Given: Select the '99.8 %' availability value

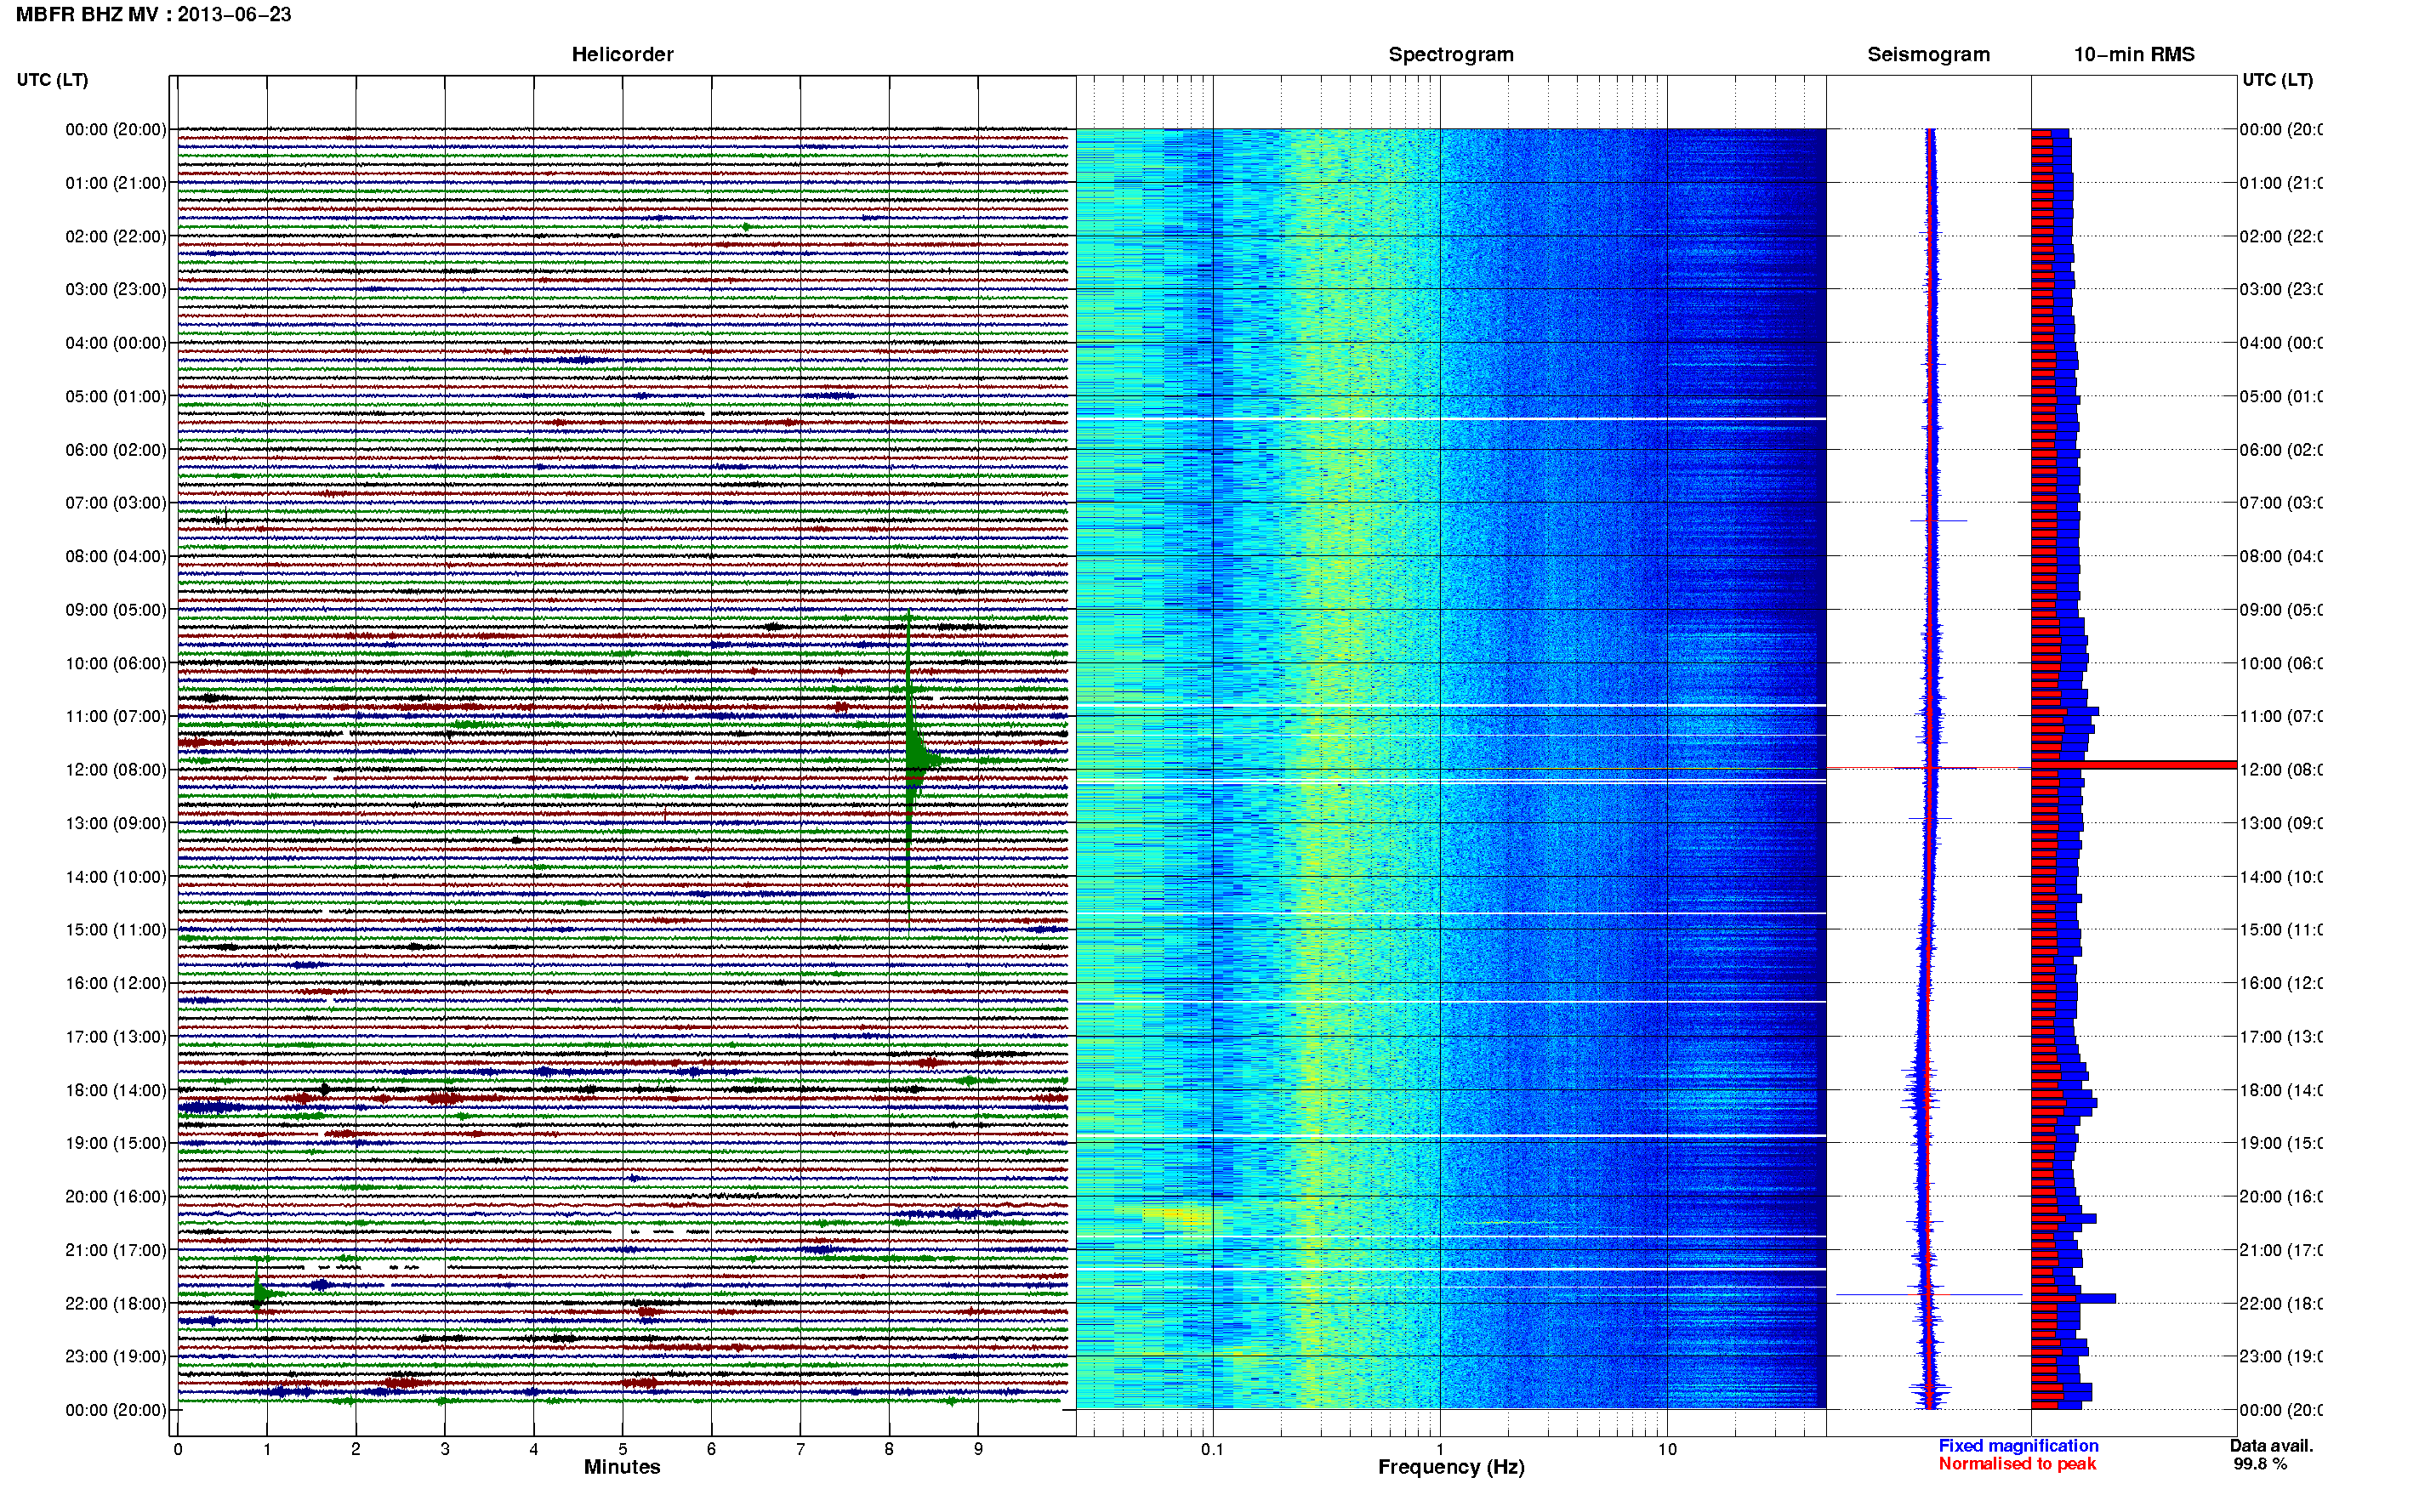Looking at the screenshot, I should click(x=2259, y=1463).
